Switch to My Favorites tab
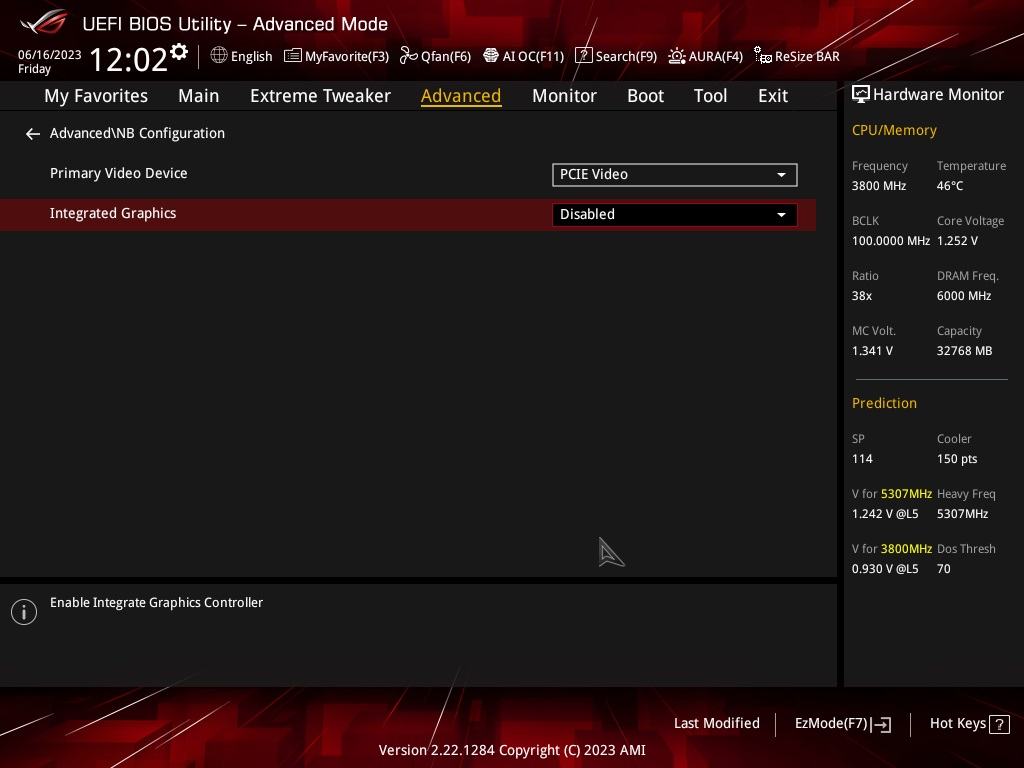The width and height of the screenshot is (1024, 768). (96, 96)
